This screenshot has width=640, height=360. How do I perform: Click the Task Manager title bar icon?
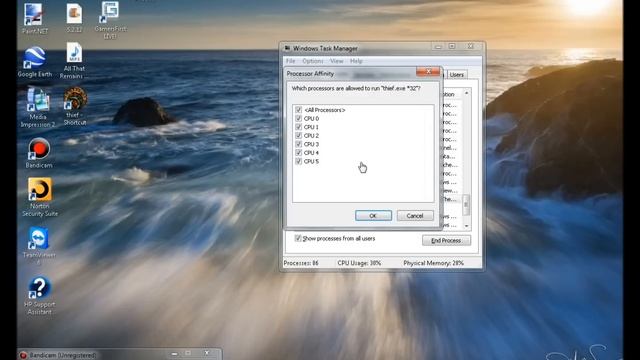pos(287,48)
